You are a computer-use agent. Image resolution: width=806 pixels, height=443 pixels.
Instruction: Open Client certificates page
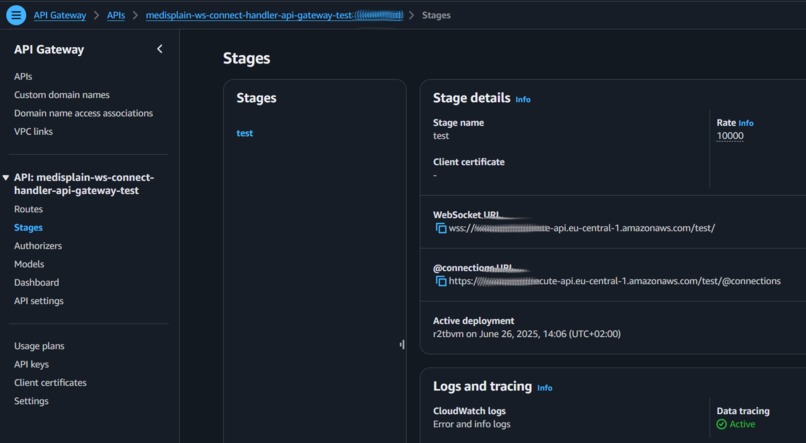click(x=50, y=383)
